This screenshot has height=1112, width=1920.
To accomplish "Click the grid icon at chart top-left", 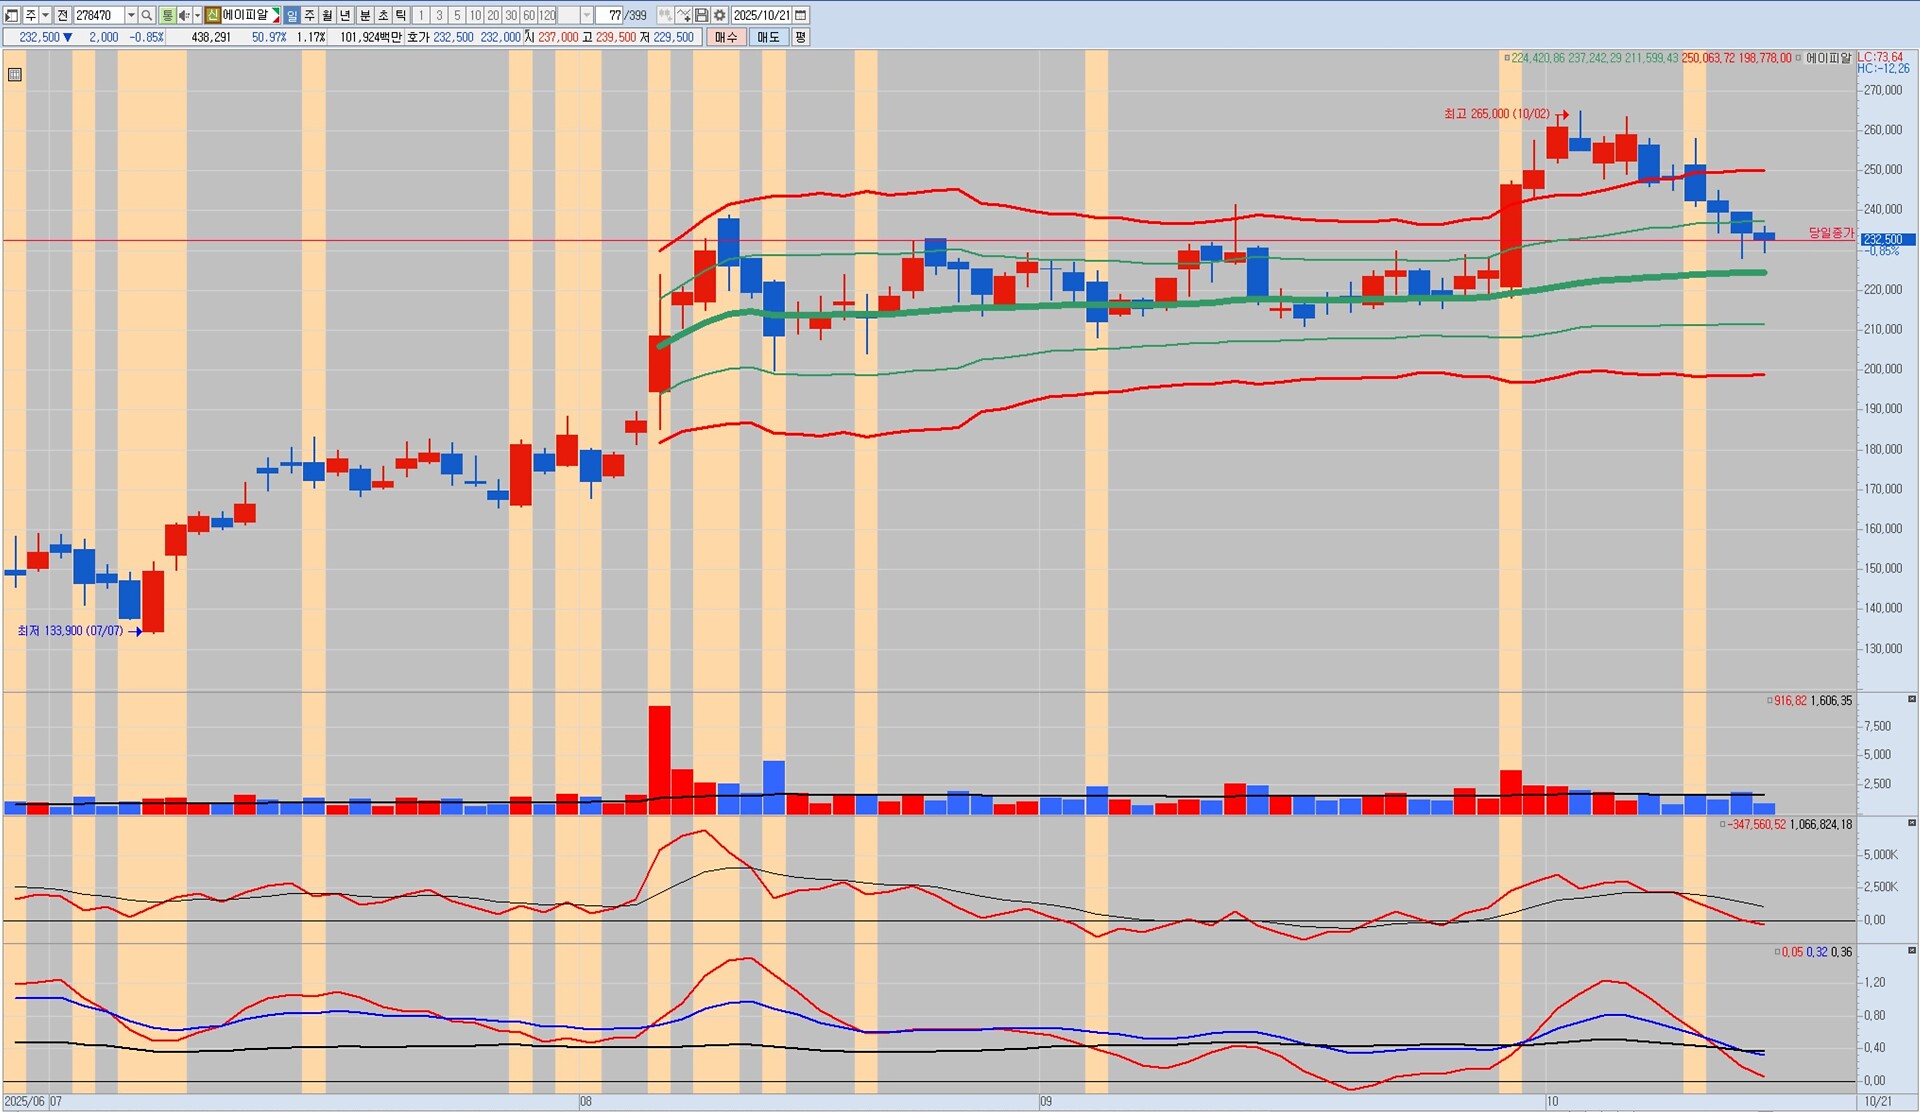I will click(x=15, y=75).
